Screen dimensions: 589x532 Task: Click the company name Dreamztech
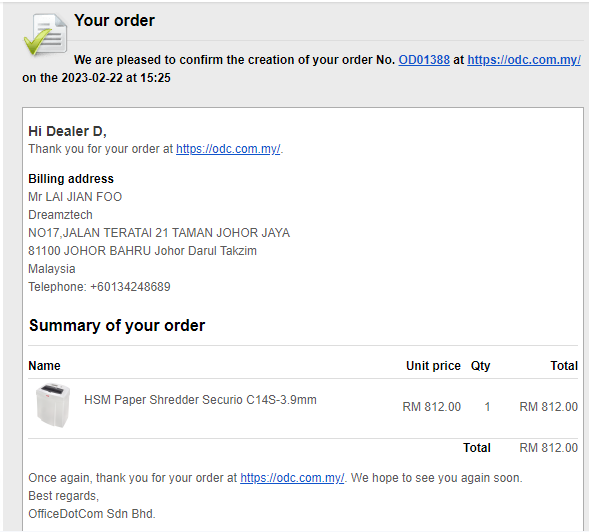[60, 215]
